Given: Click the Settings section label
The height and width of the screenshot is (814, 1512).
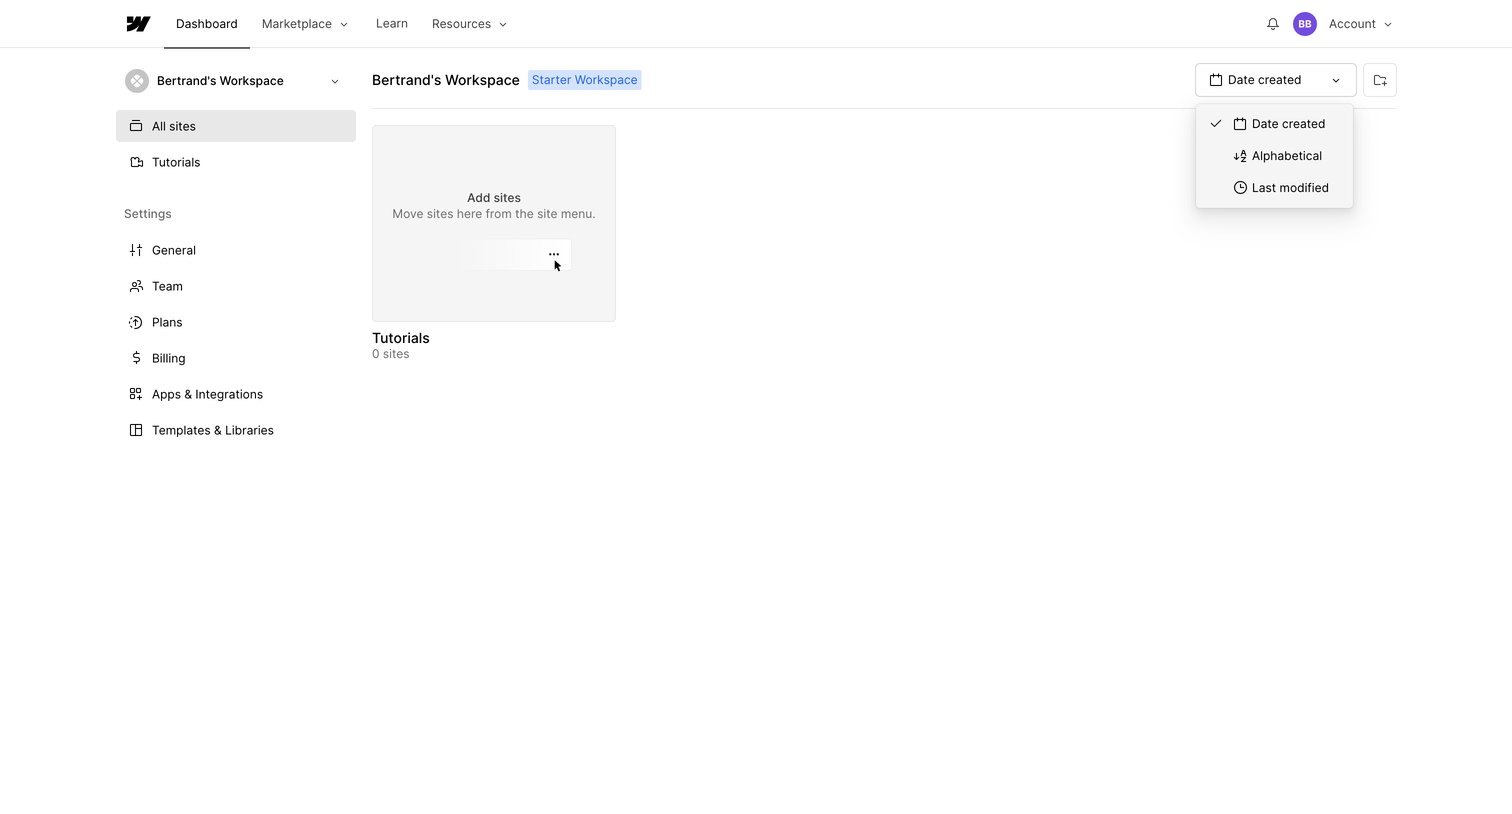Looking at the screenshot, I should [x=148, y=214].
